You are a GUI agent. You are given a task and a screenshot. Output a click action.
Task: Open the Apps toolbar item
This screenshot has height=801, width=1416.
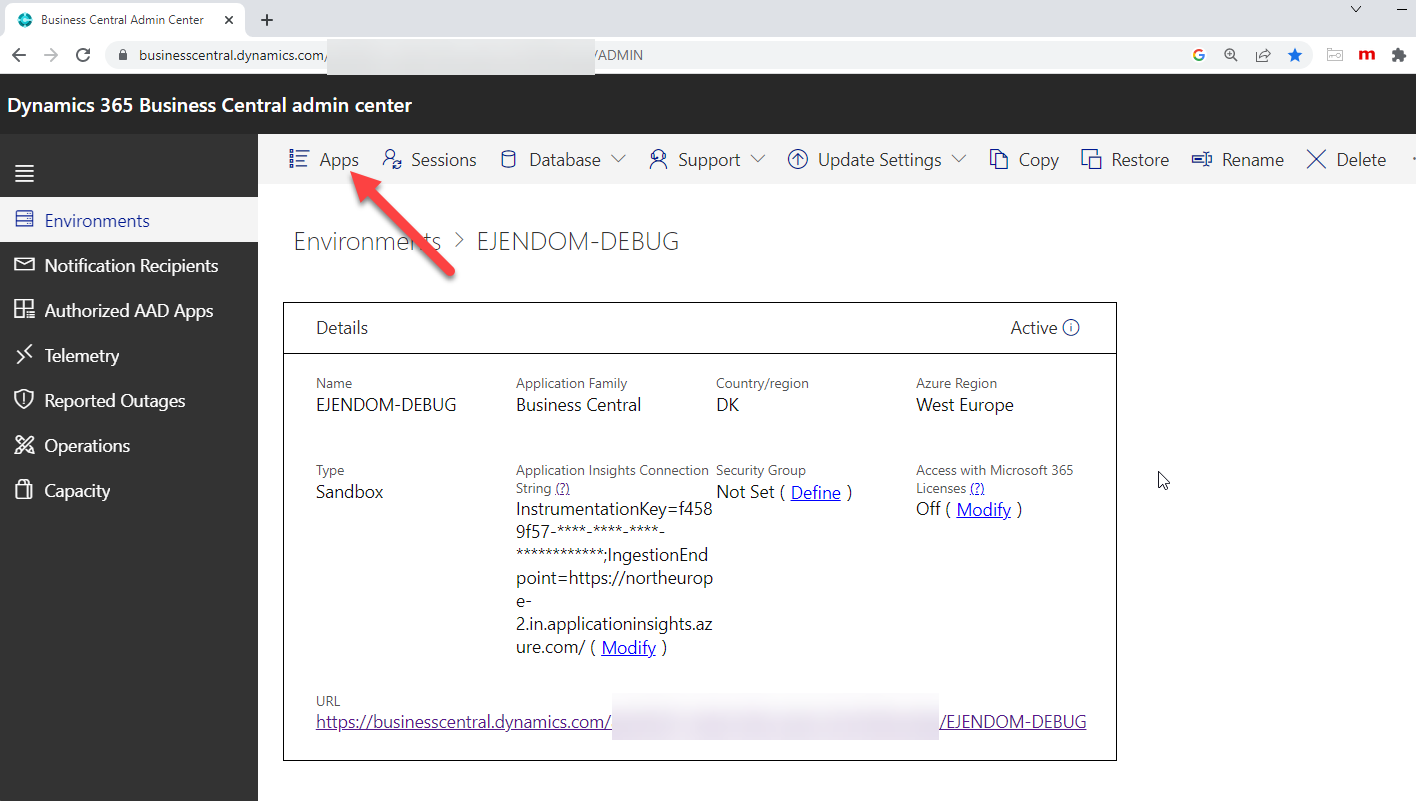324,159
